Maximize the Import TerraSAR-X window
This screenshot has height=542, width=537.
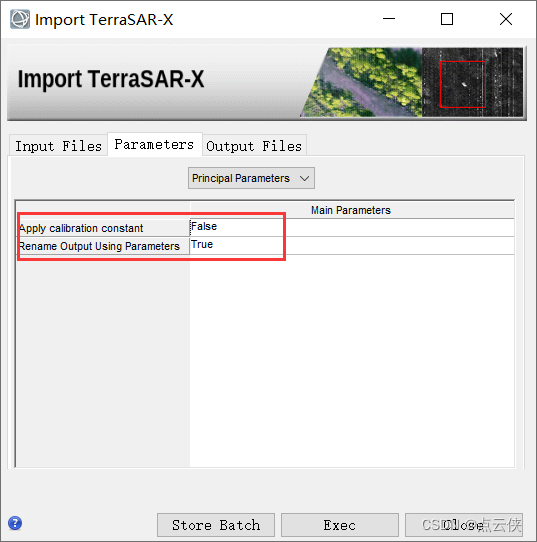coord(447,19)
